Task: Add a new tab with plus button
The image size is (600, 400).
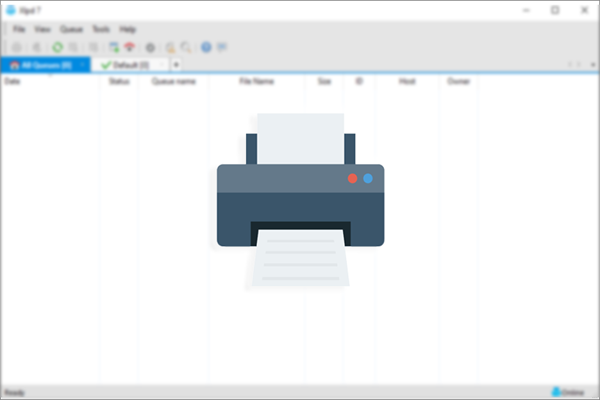Action: (176, 64)
